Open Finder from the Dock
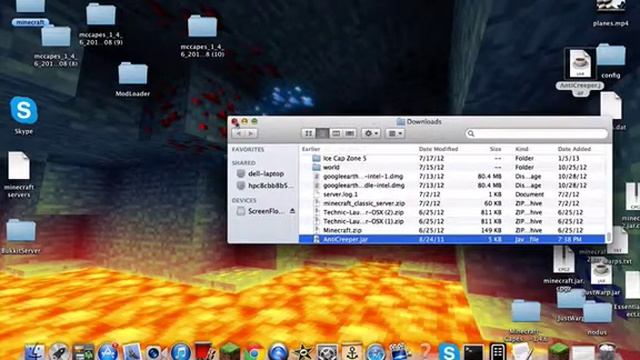 pyautogui.click(x=35, y=352)
